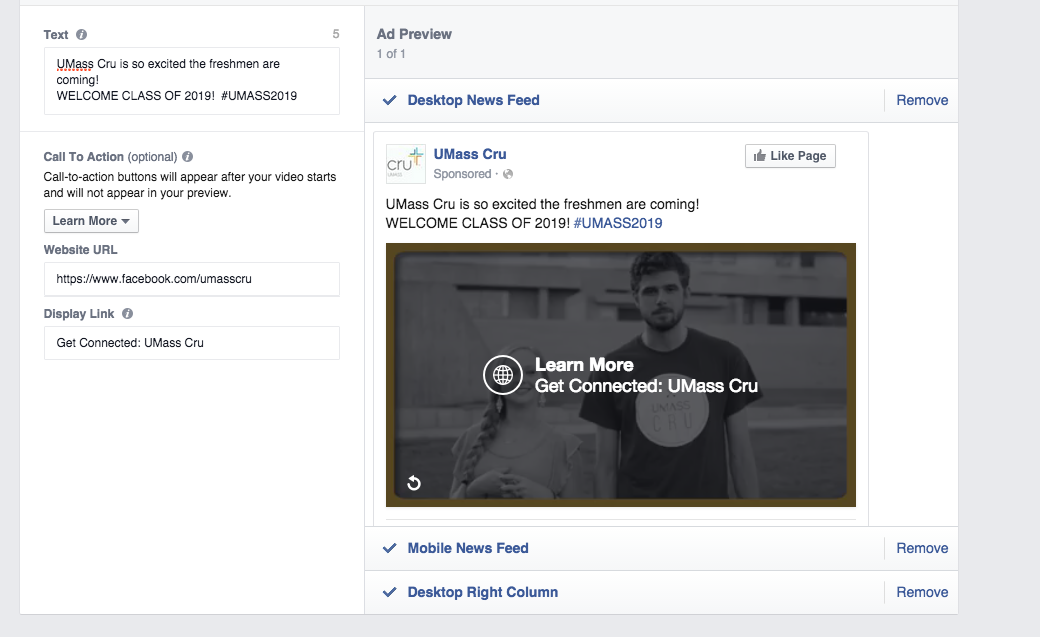Toggle the Desktop News Feed checkmark
The width and height of the screenshot is (1040, 637).
[390, 100]
